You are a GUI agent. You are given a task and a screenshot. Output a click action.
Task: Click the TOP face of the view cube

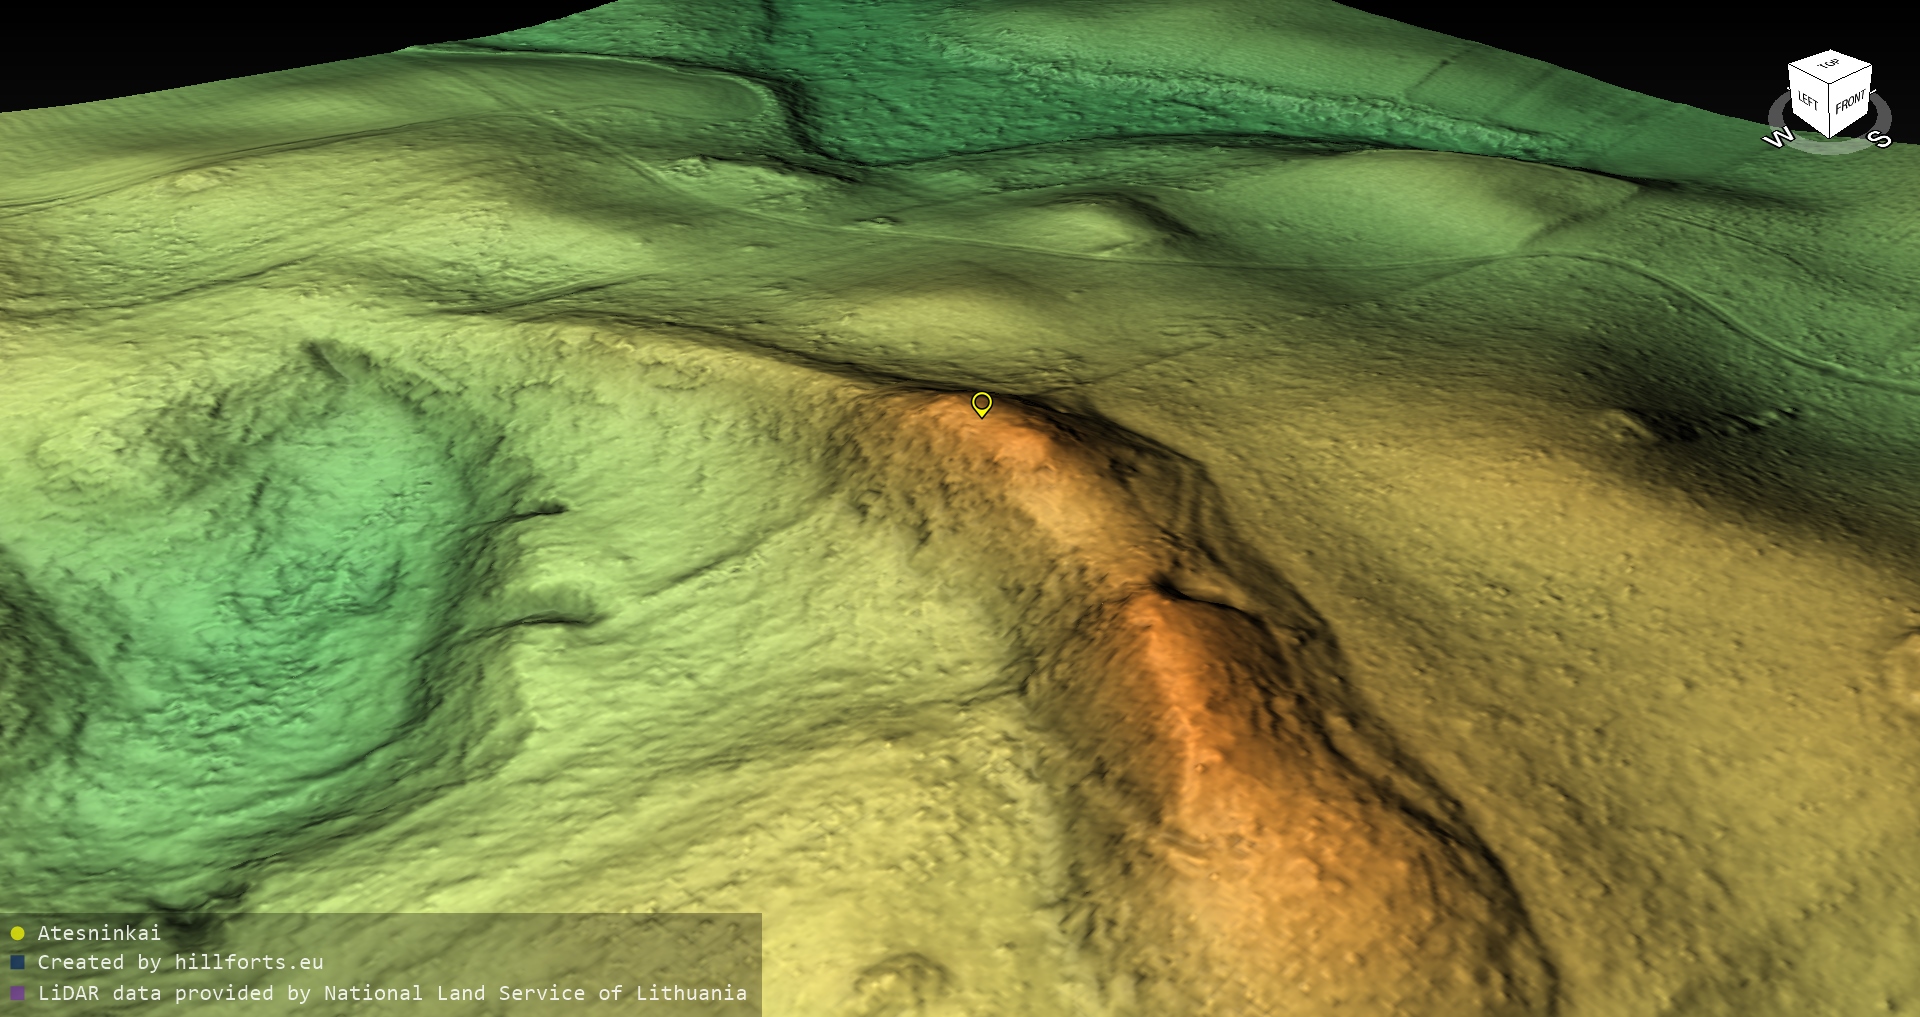(1830, 64)
